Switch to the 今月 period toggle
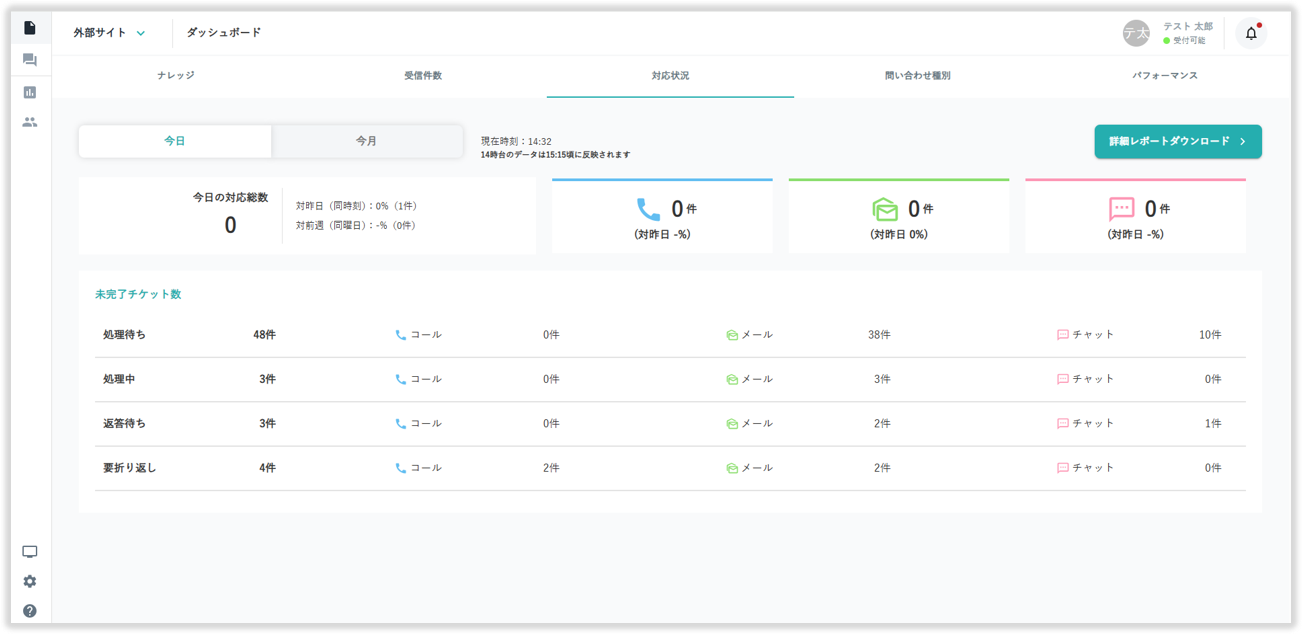Viewport: 1302px width, 634px height. coord(367,141)
